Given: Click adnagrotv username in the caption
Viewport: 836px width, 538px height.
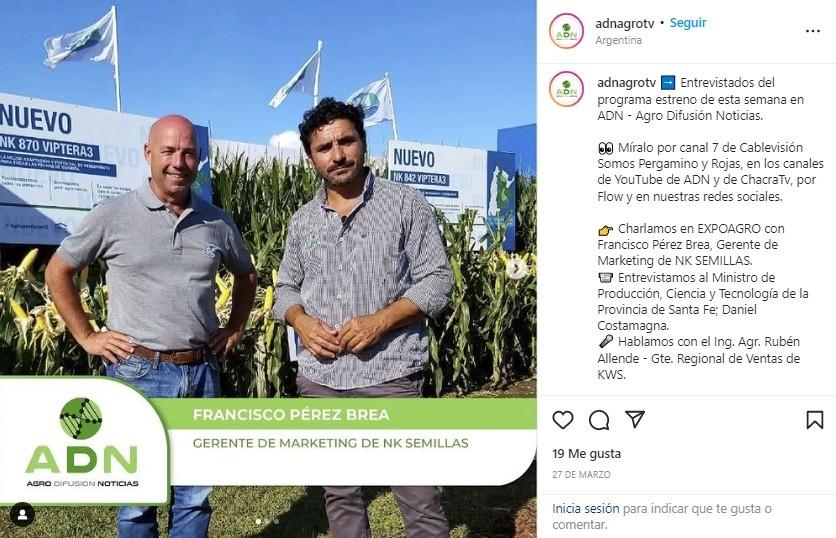Looking at the screenshot, I should [x=626, y=83].
